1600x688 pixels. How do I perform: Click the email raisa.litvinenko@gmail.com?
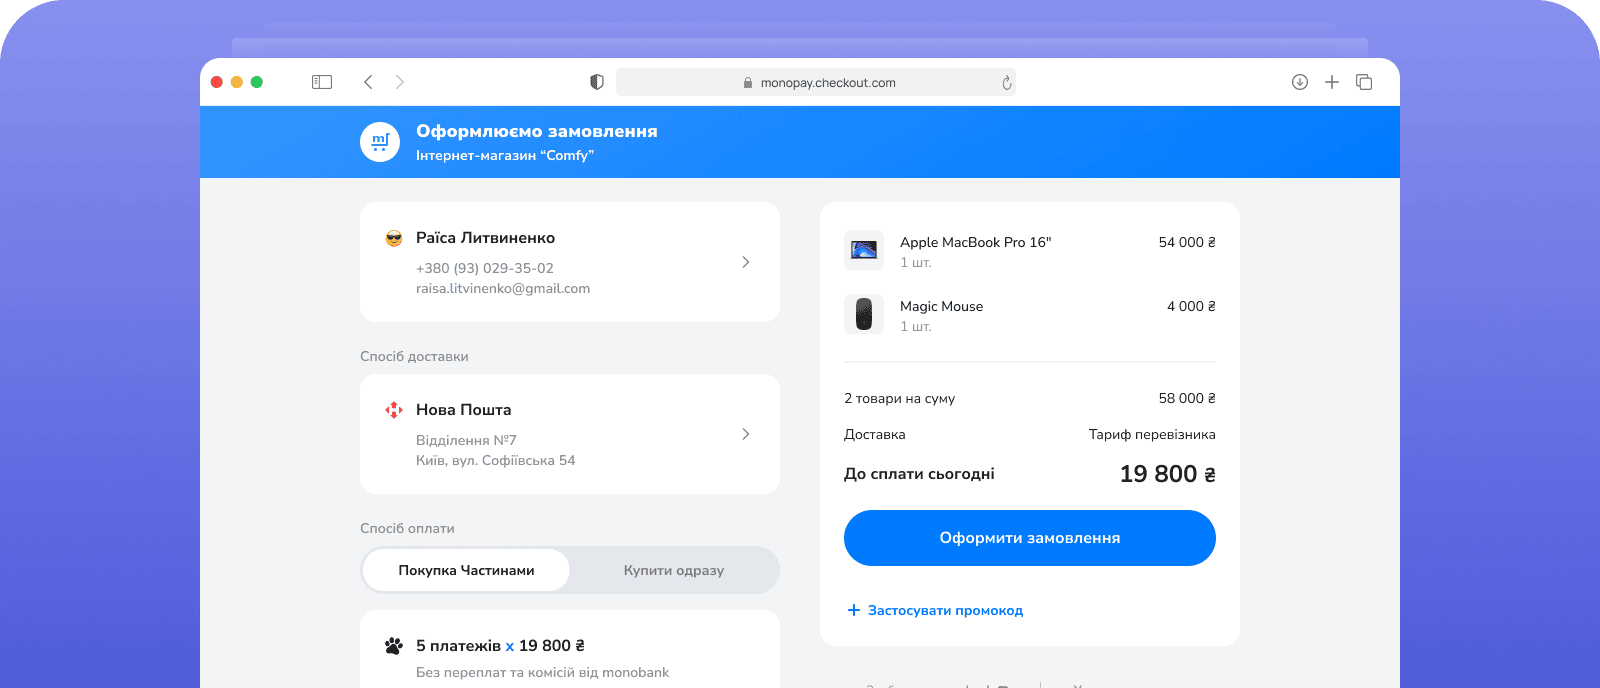(503, 288)
